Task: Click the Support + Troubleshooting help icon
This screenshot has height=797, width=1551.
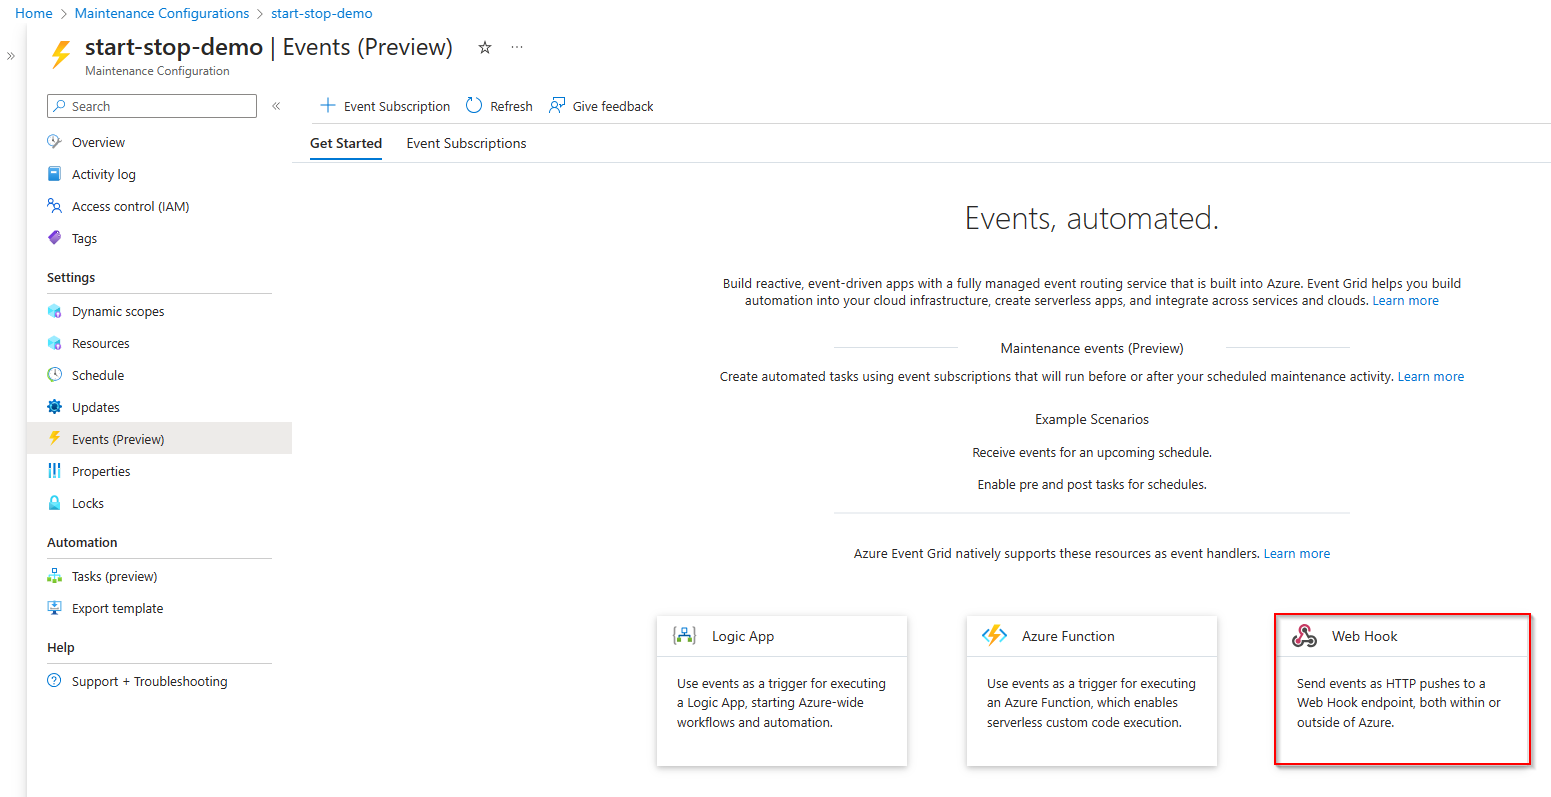Action: [55, 681]
